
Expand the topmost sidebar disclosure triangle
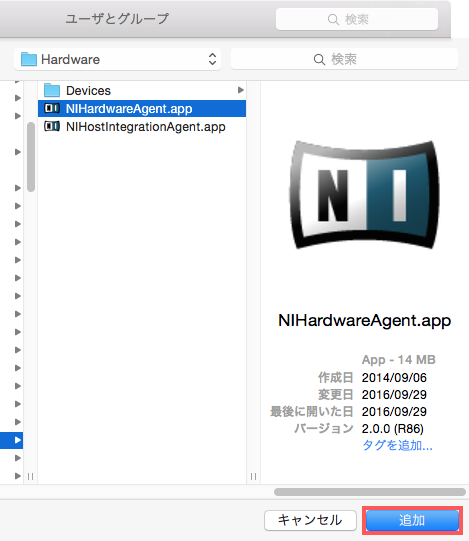coord(17,98)
